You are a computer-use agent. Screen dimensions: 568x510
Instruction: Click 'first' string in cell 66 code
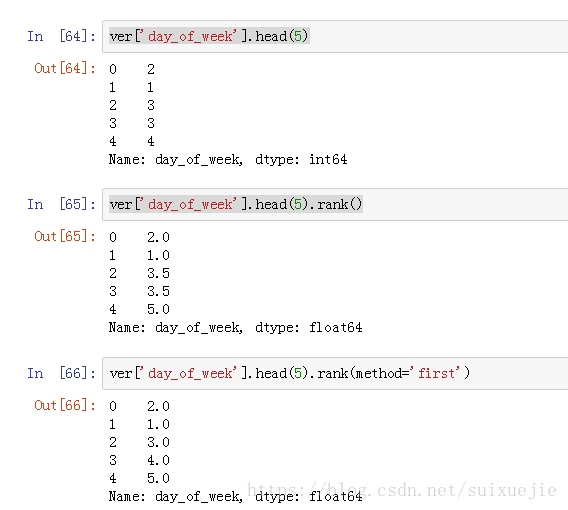point(436,373)
